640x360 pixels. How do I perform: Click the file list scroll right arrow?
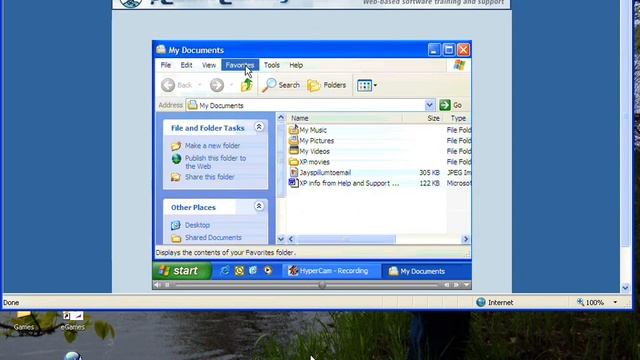pyautogui.click(x=465, y=239)
